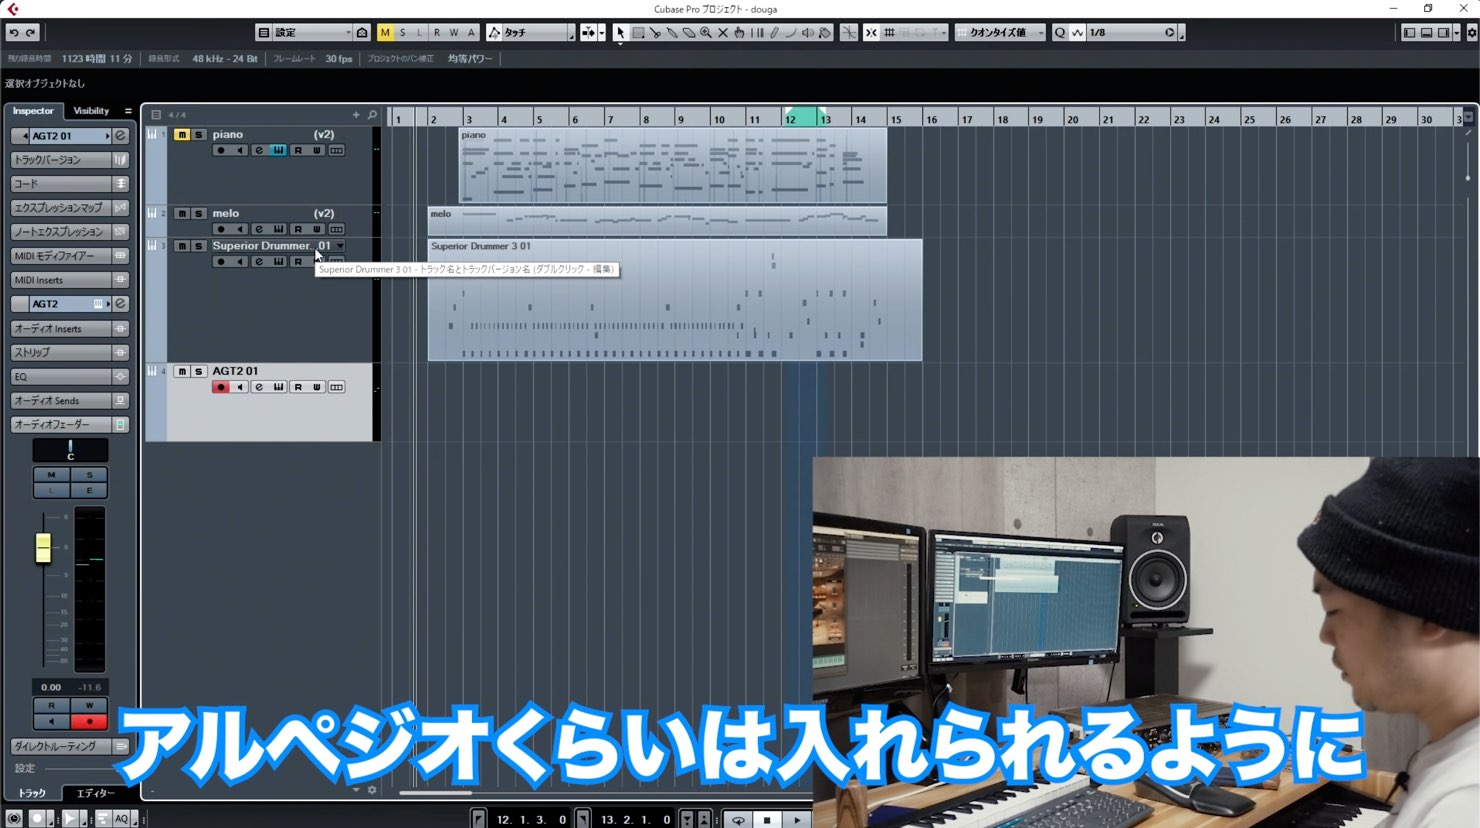Viewport: 1480px width, 828px height.
Task: Select the エディター tab at bottom
Action: tap(96, 793)
